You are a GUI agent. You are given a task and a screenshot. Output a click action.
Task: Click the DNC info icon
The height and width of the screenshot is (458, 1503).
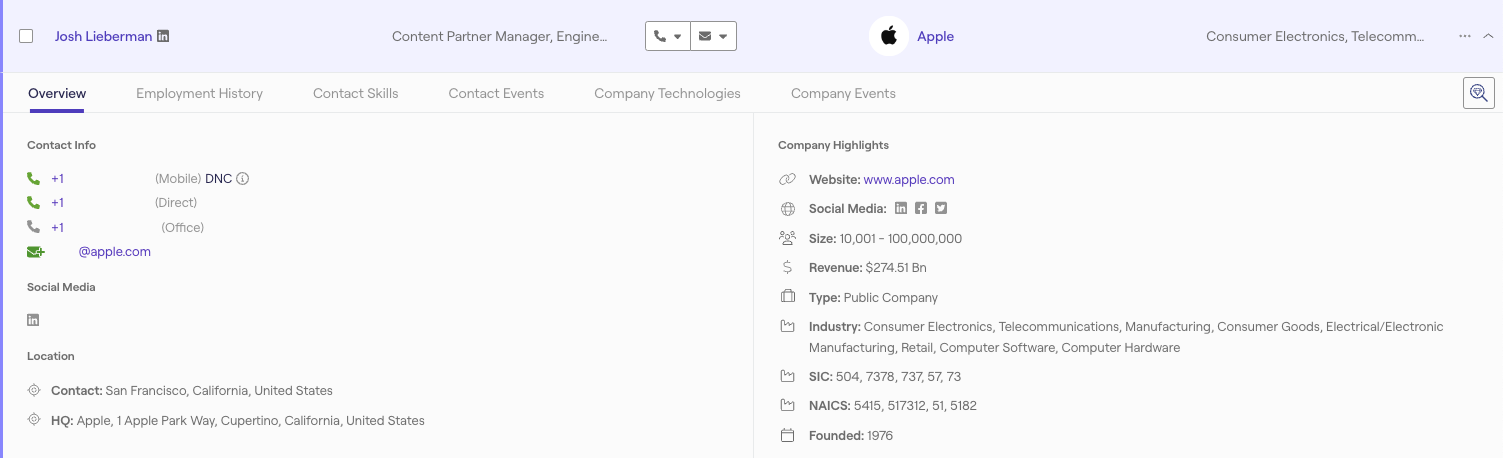(x=242, y=179)
